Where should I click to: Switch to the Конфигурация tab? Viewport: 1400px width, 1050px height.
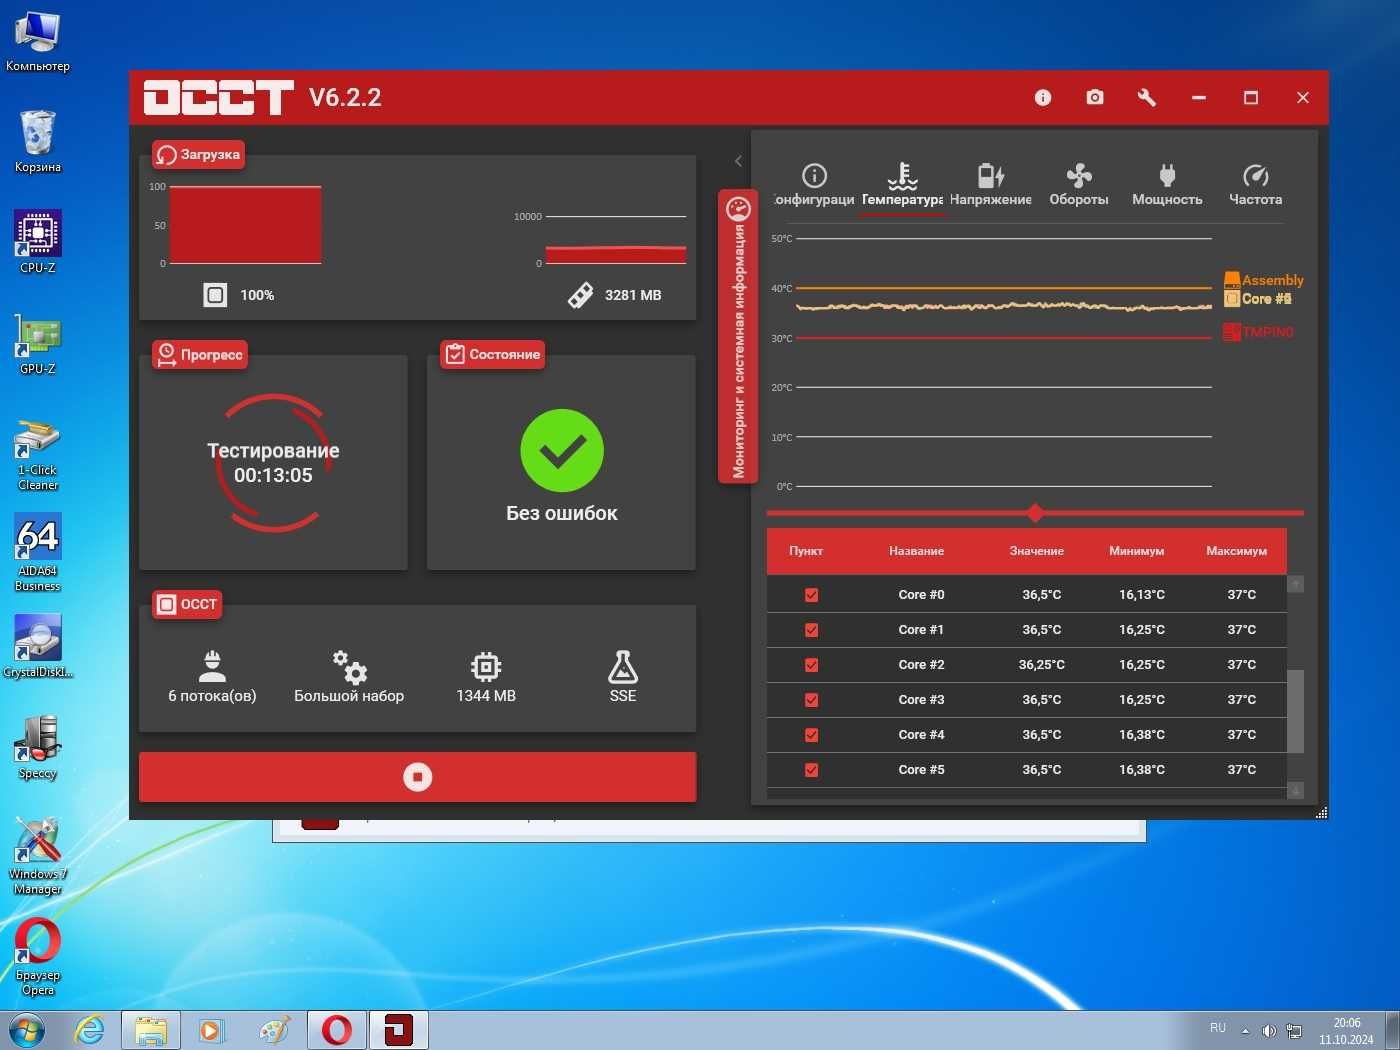tap(814, 186)
